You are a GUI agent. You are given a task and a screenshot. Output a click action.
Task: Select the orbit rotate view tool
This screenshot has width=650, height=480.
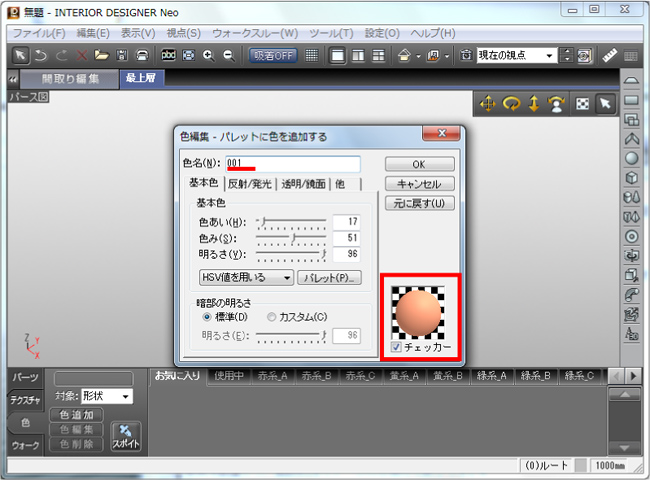point(511,104)
